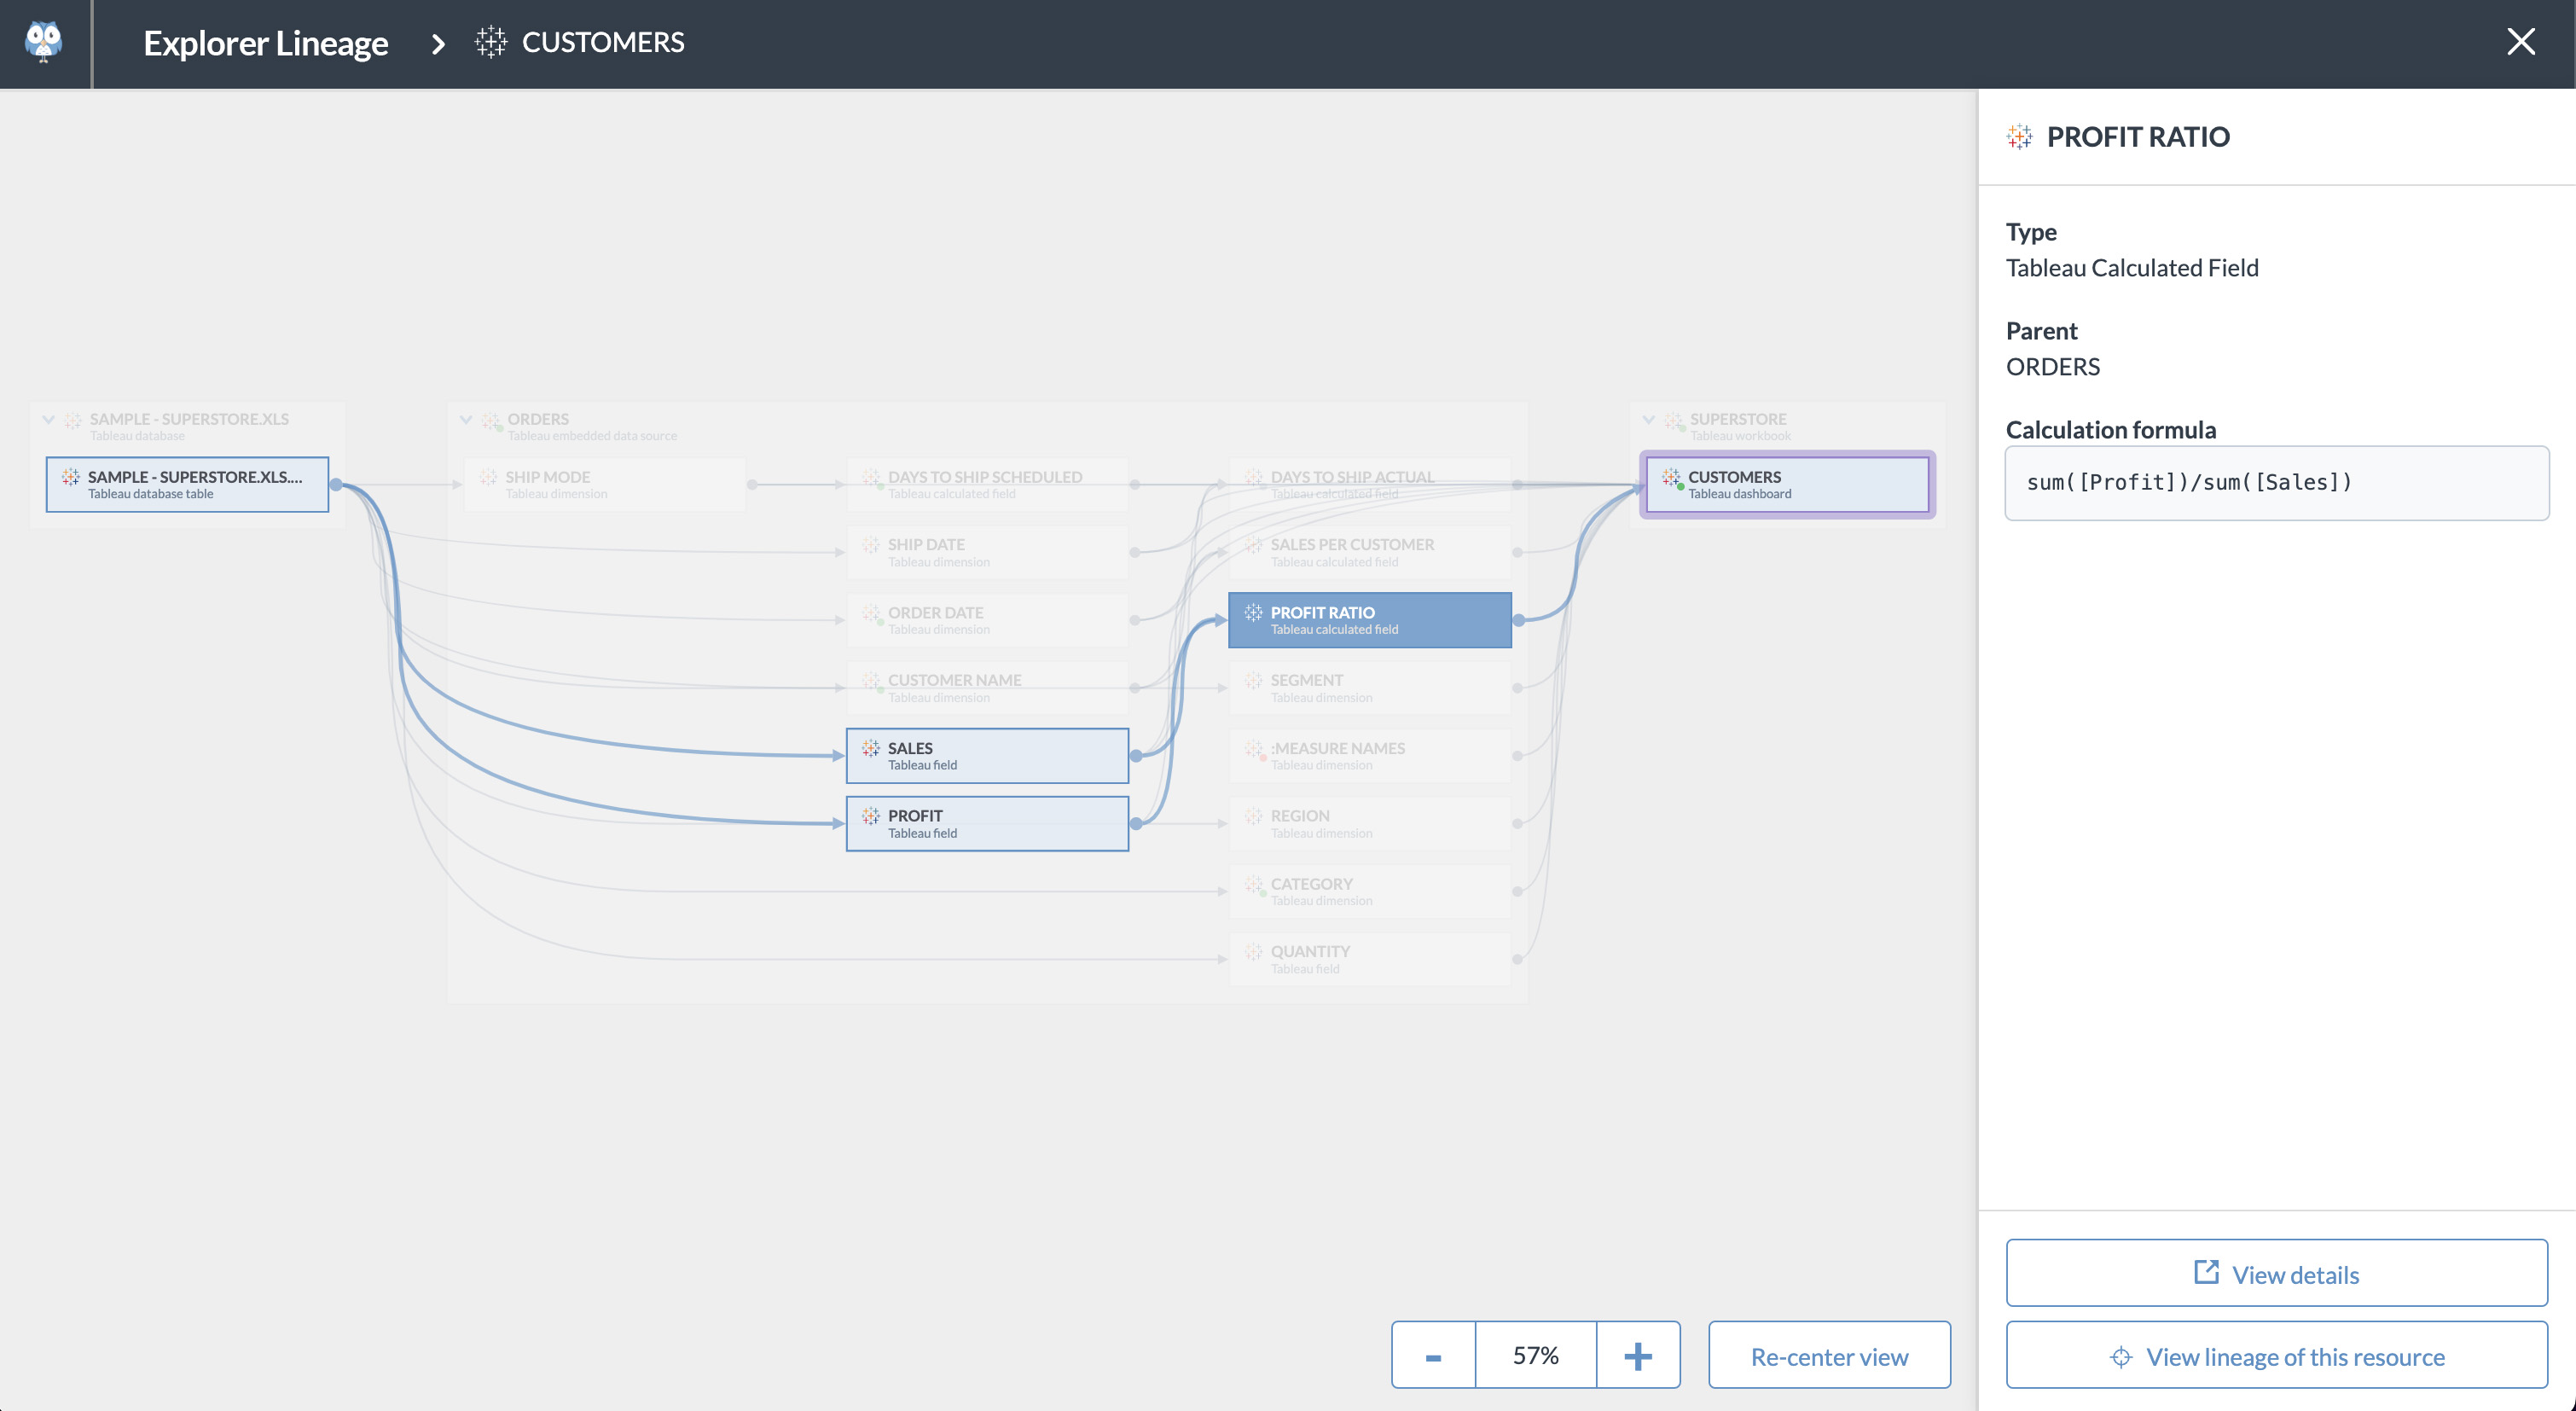Select the CUSTOMERS Tableau dashboard node
The width and height of the screenshot is (2576, 1411).
(x=1787, y=485)
